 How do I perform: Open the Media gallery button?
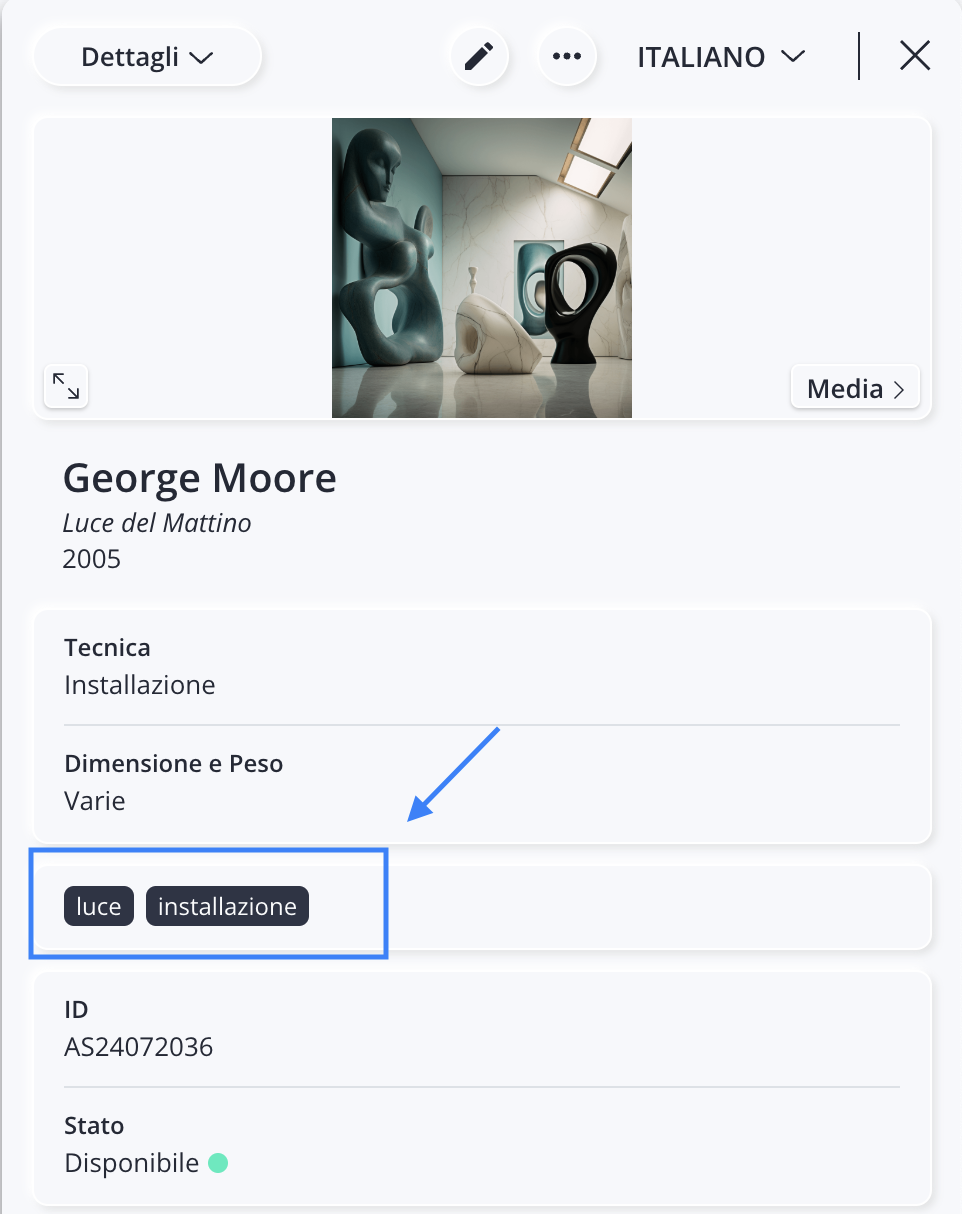[x=855, y=388]
